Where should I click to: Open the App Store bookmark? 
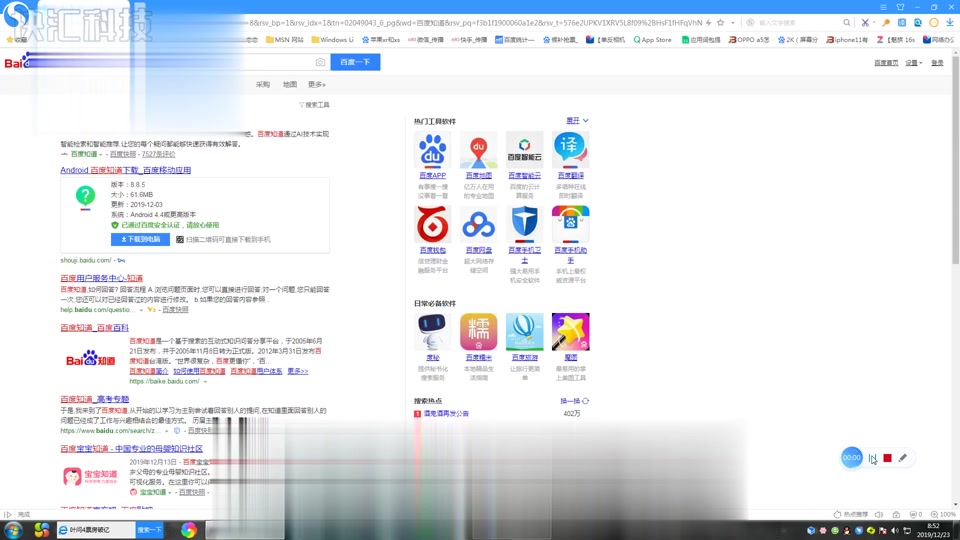[652, 40]
